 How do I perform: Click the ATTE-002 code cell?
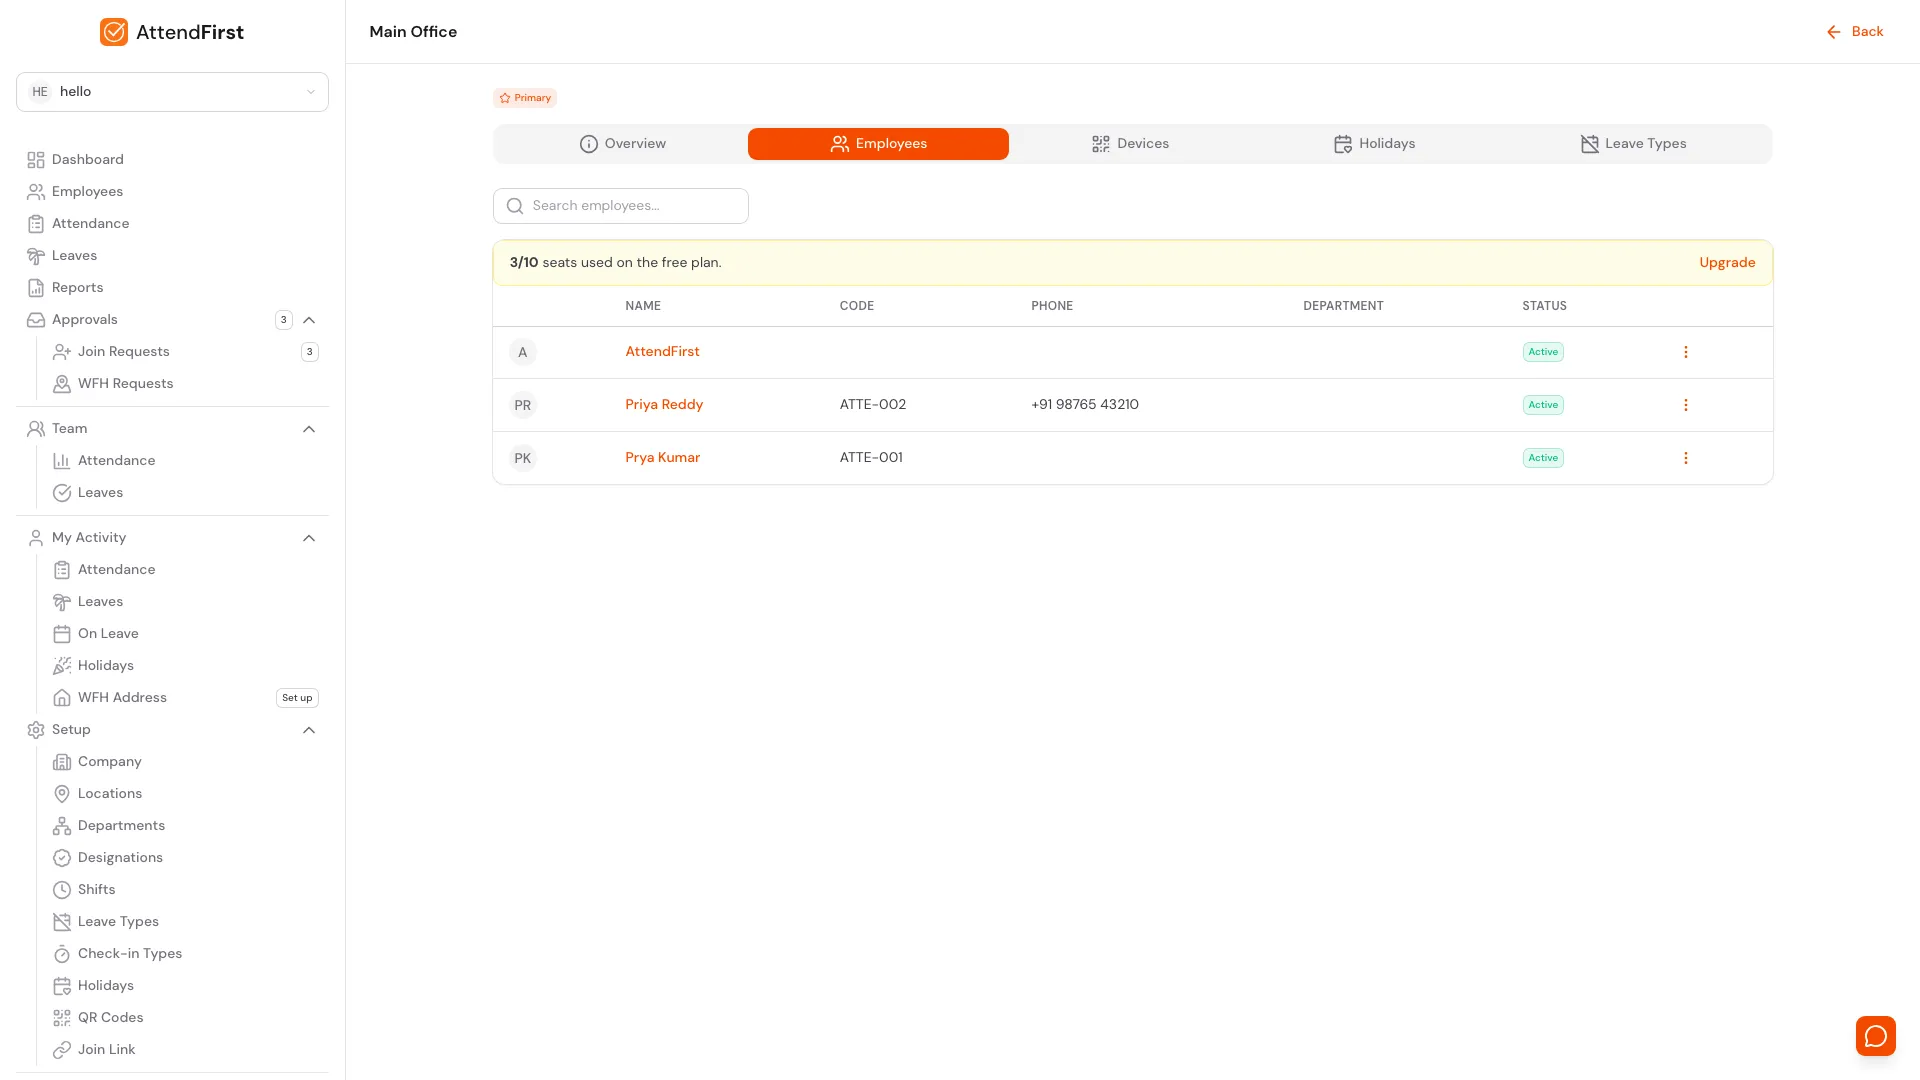(x=872, y=405)
